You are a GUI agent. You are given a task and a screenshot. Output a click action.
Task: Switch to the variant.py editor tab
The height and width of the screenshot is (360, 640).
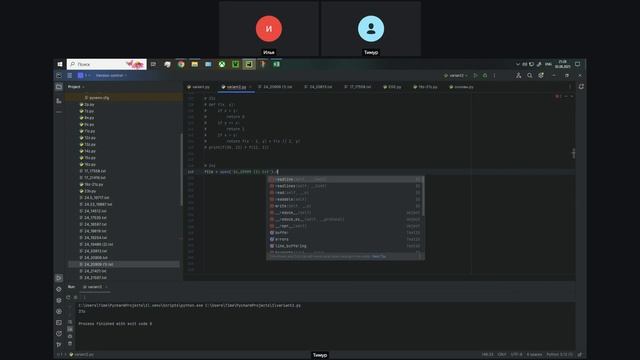199,87
